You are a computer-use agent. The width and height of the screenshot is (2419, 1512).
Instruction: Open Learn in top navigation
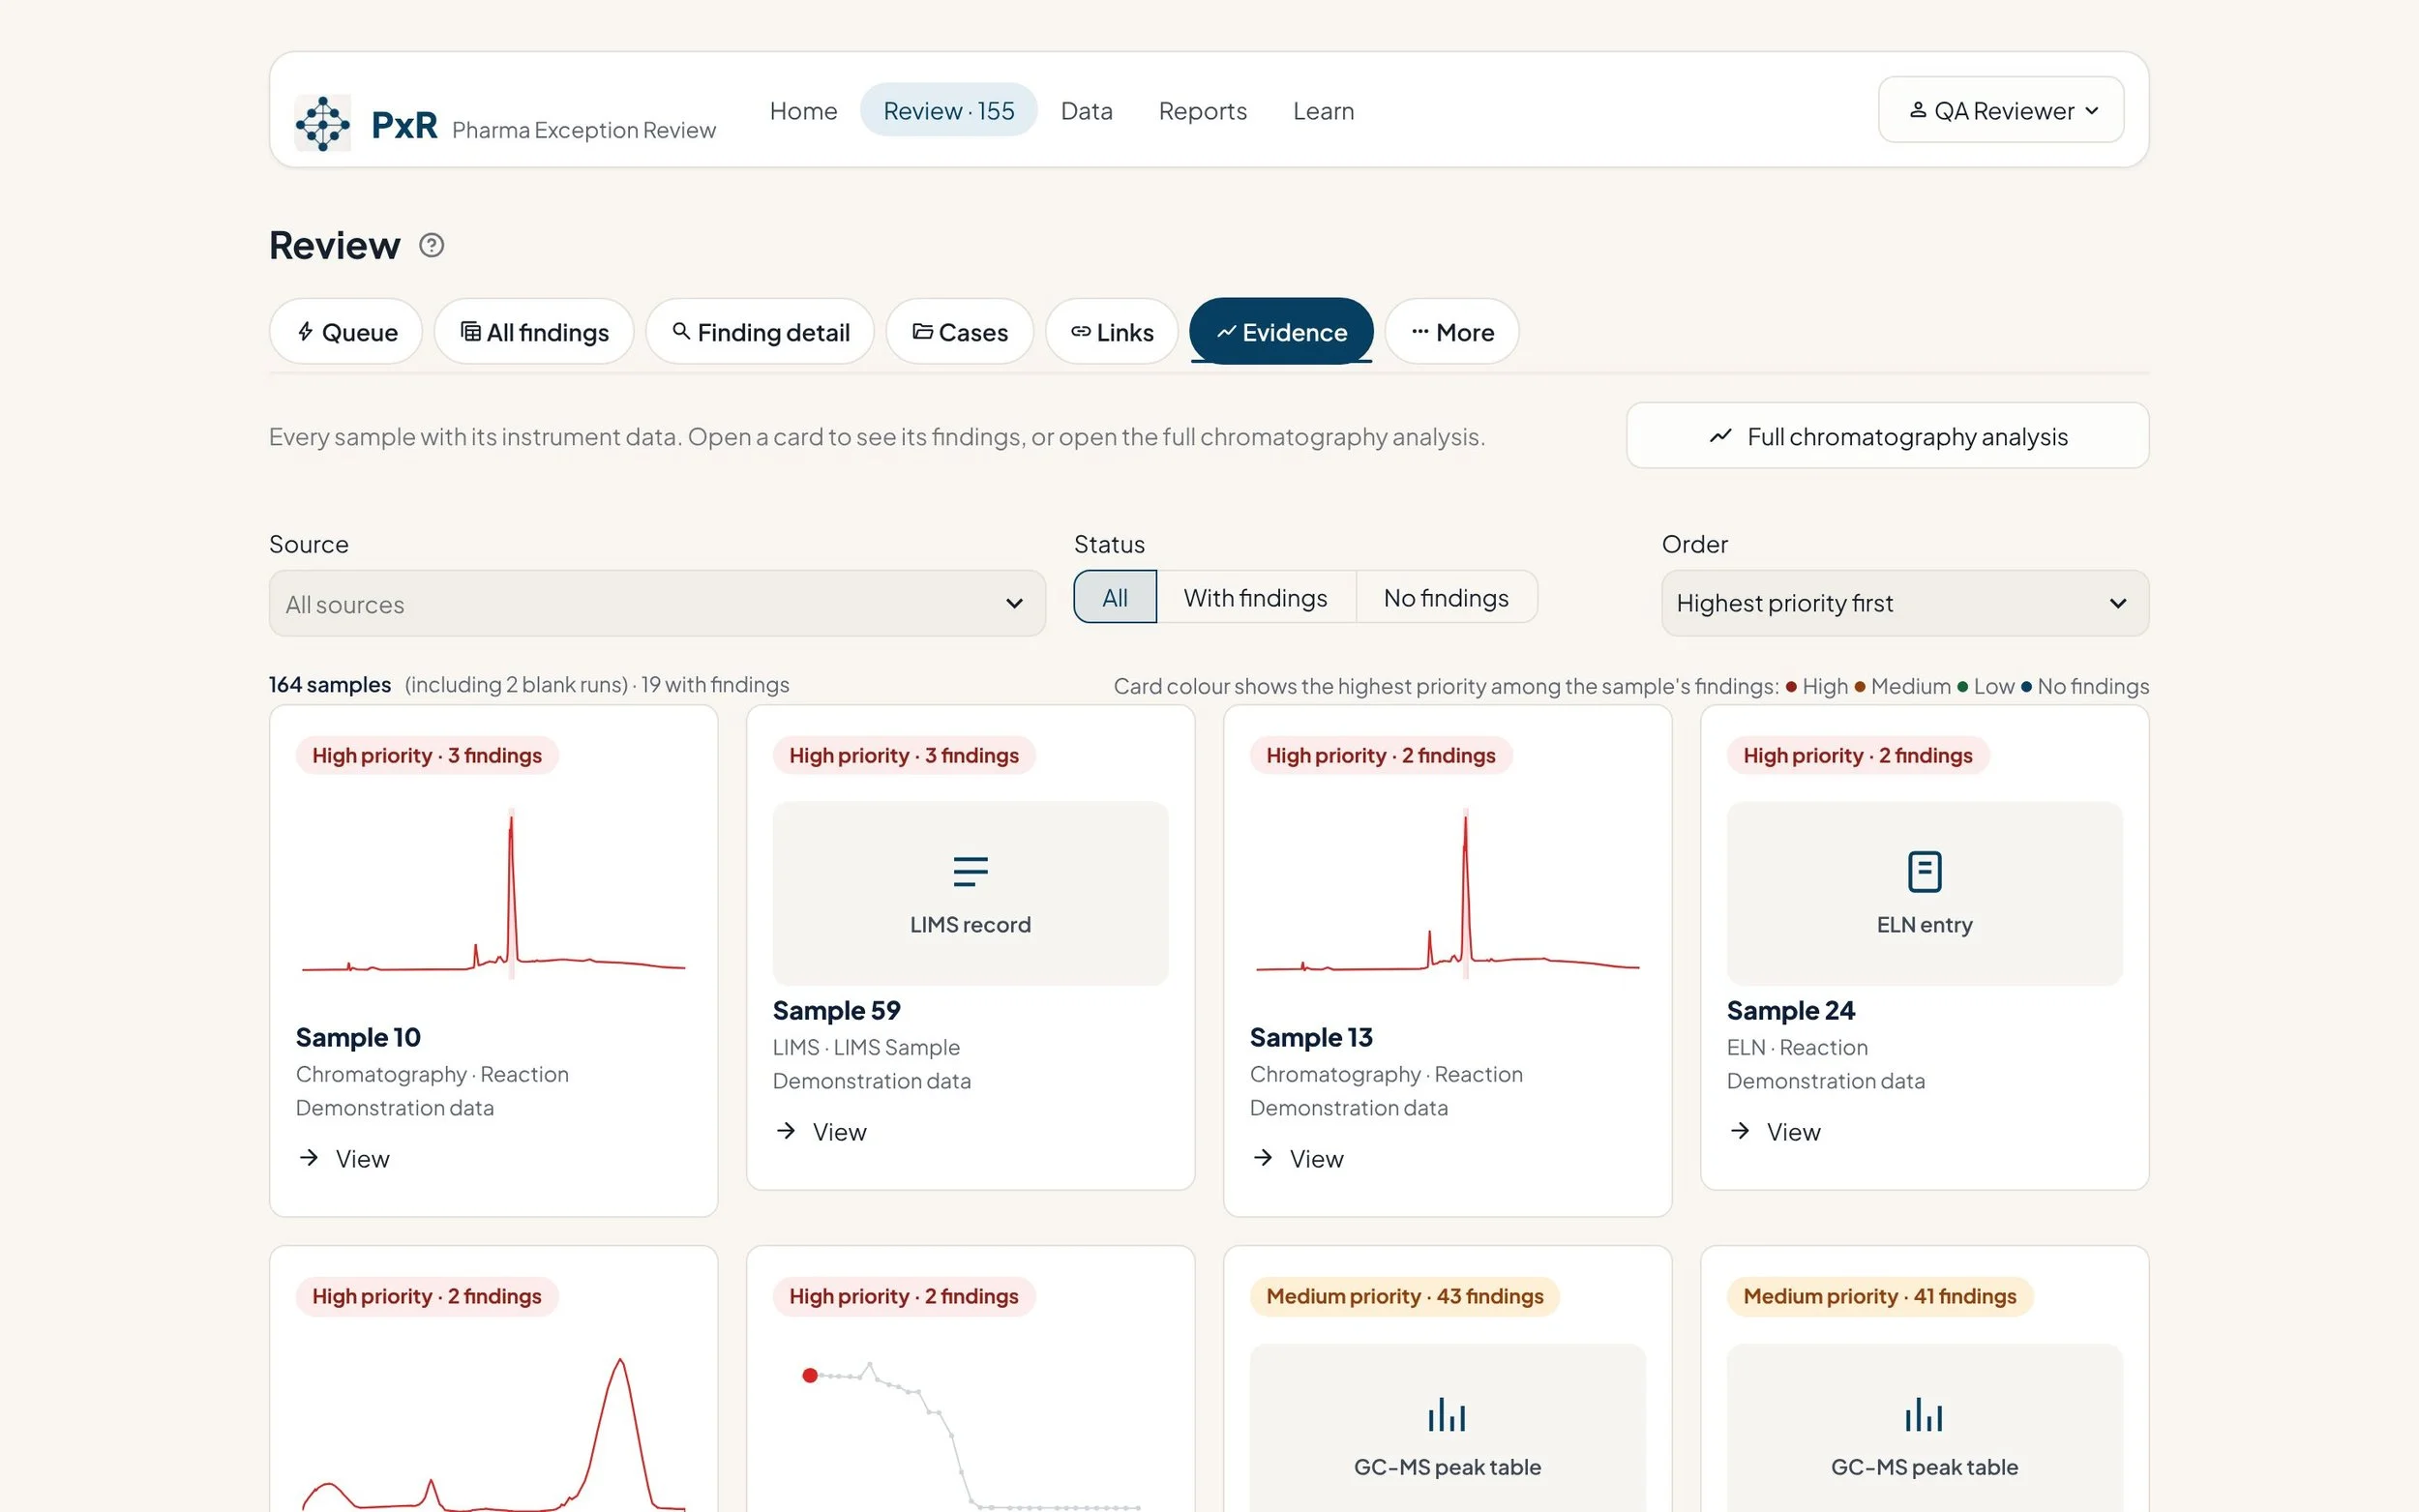pos(1323,110)
